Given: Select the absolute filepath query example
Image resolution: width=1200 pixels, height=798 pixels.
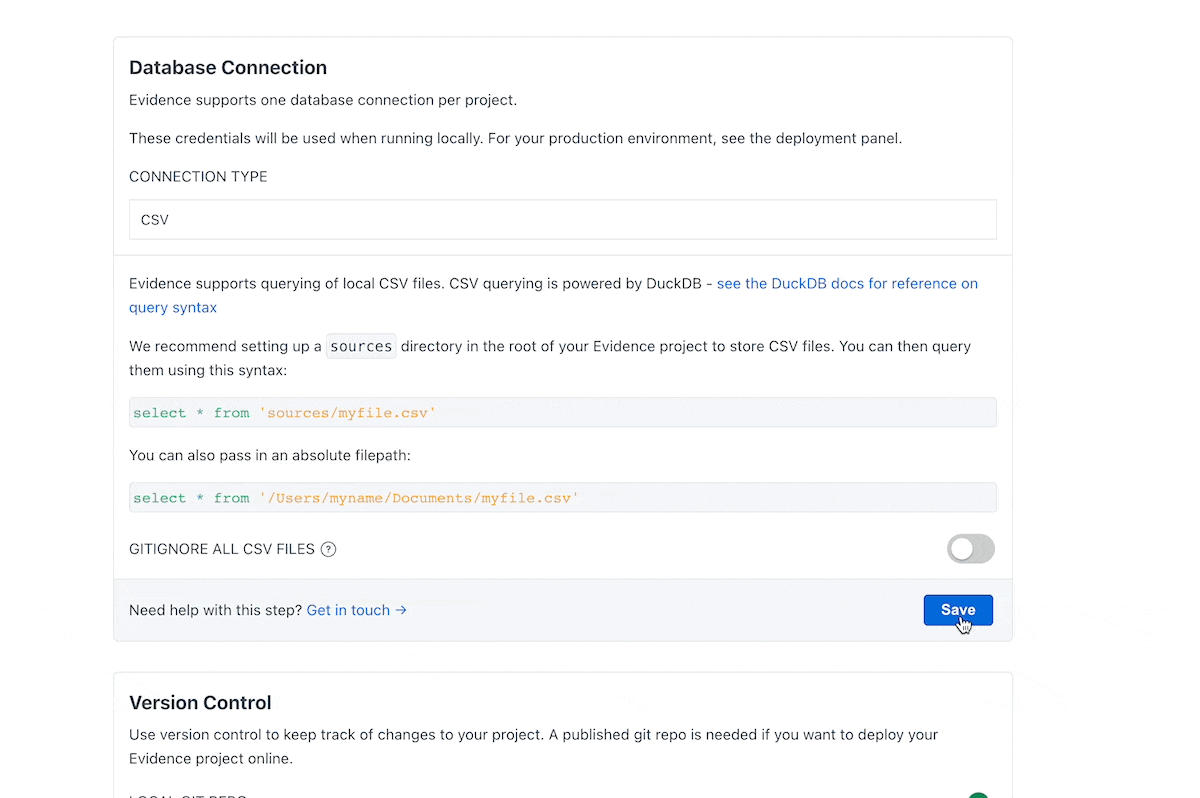Looking at the screenshot, I should [563, 497].
